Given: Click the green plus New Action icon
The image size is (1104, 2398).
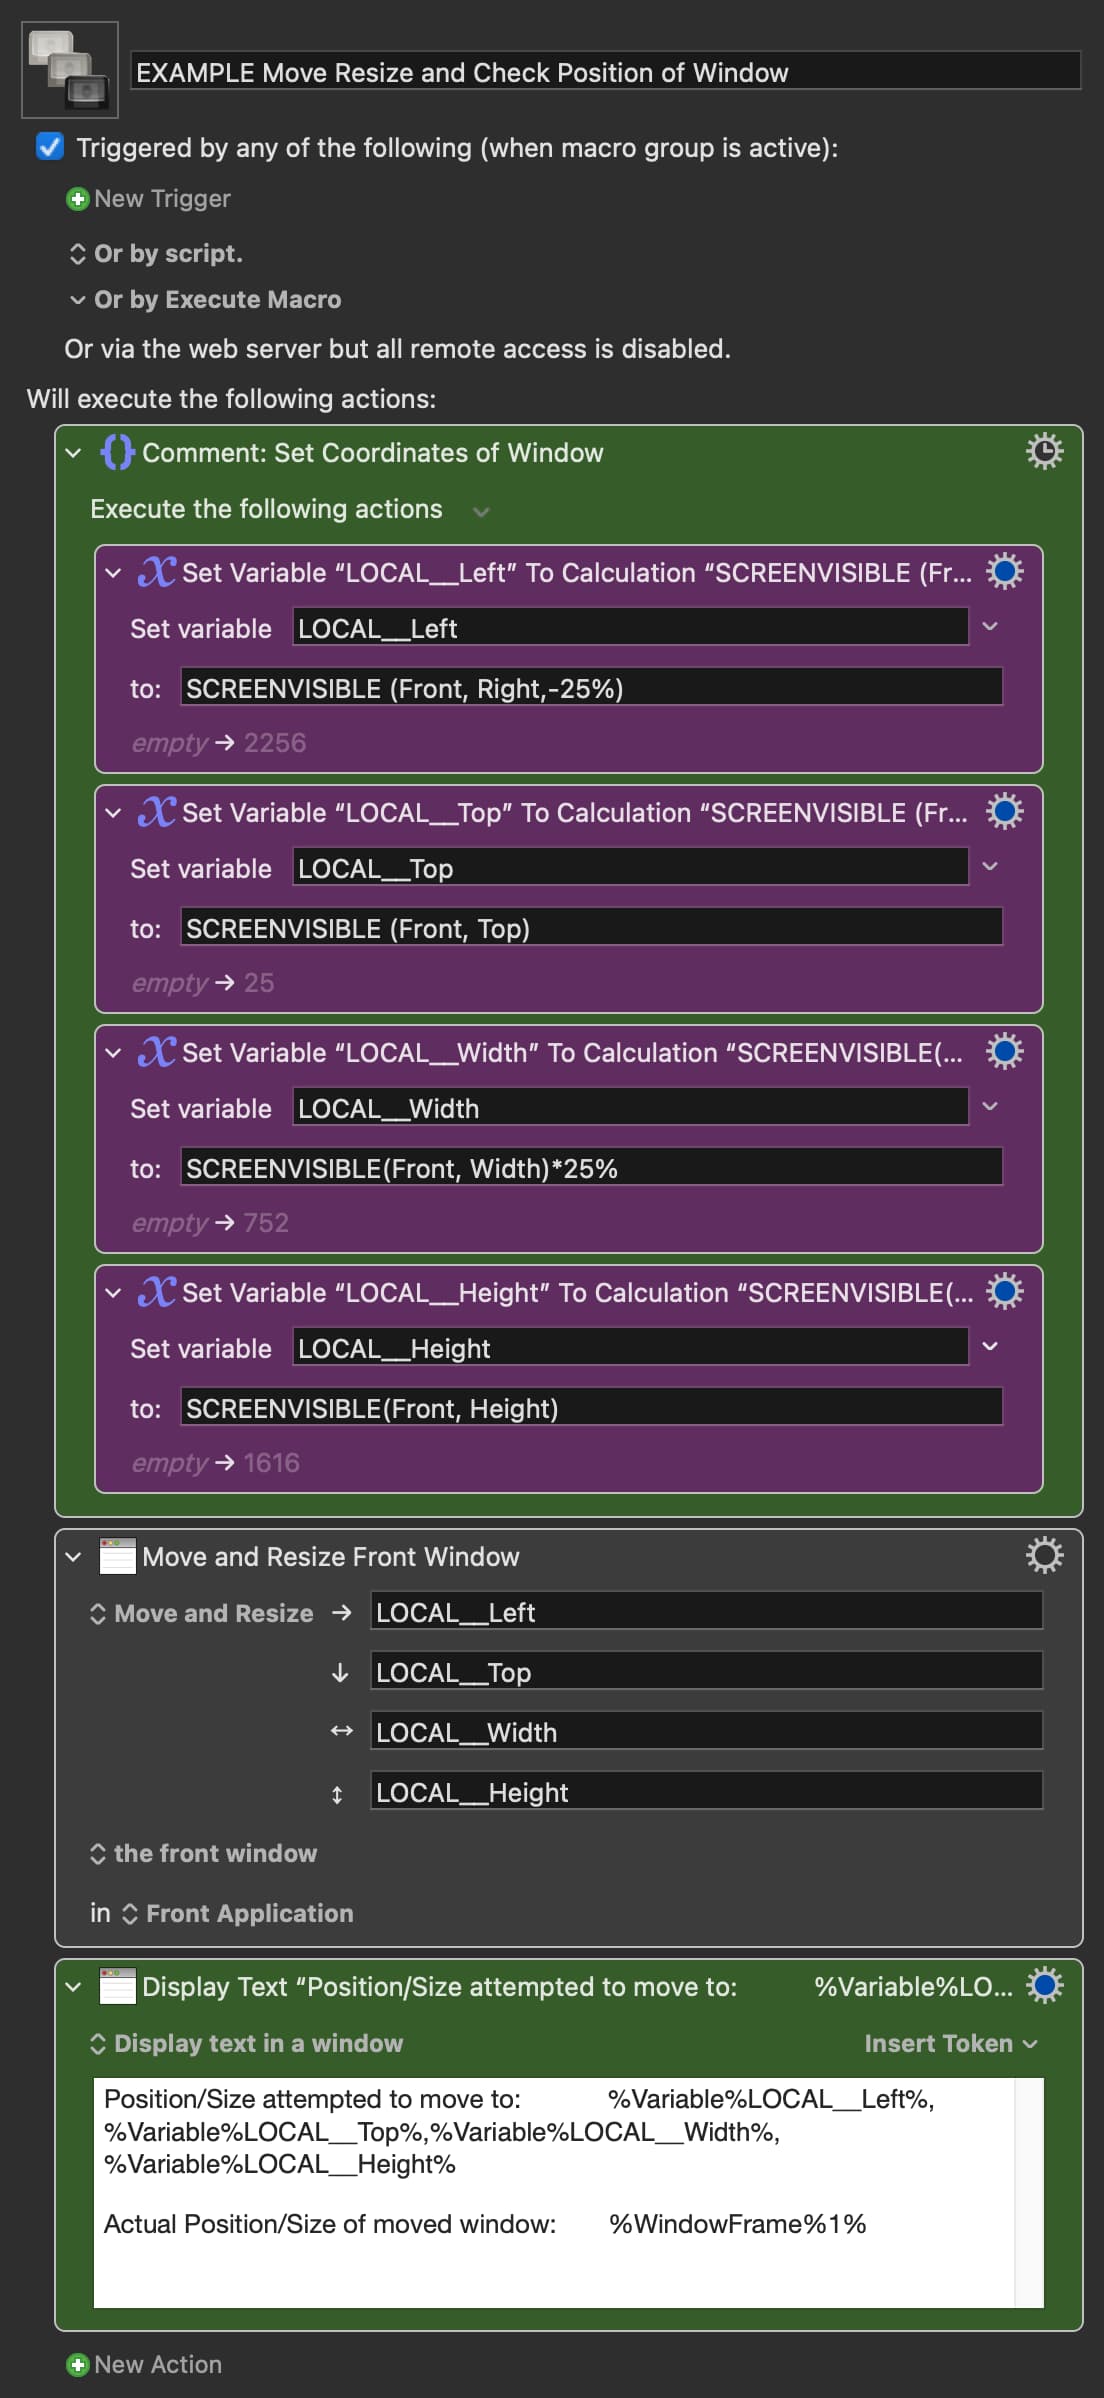Looking at the screenshot, I should 77,2364.
